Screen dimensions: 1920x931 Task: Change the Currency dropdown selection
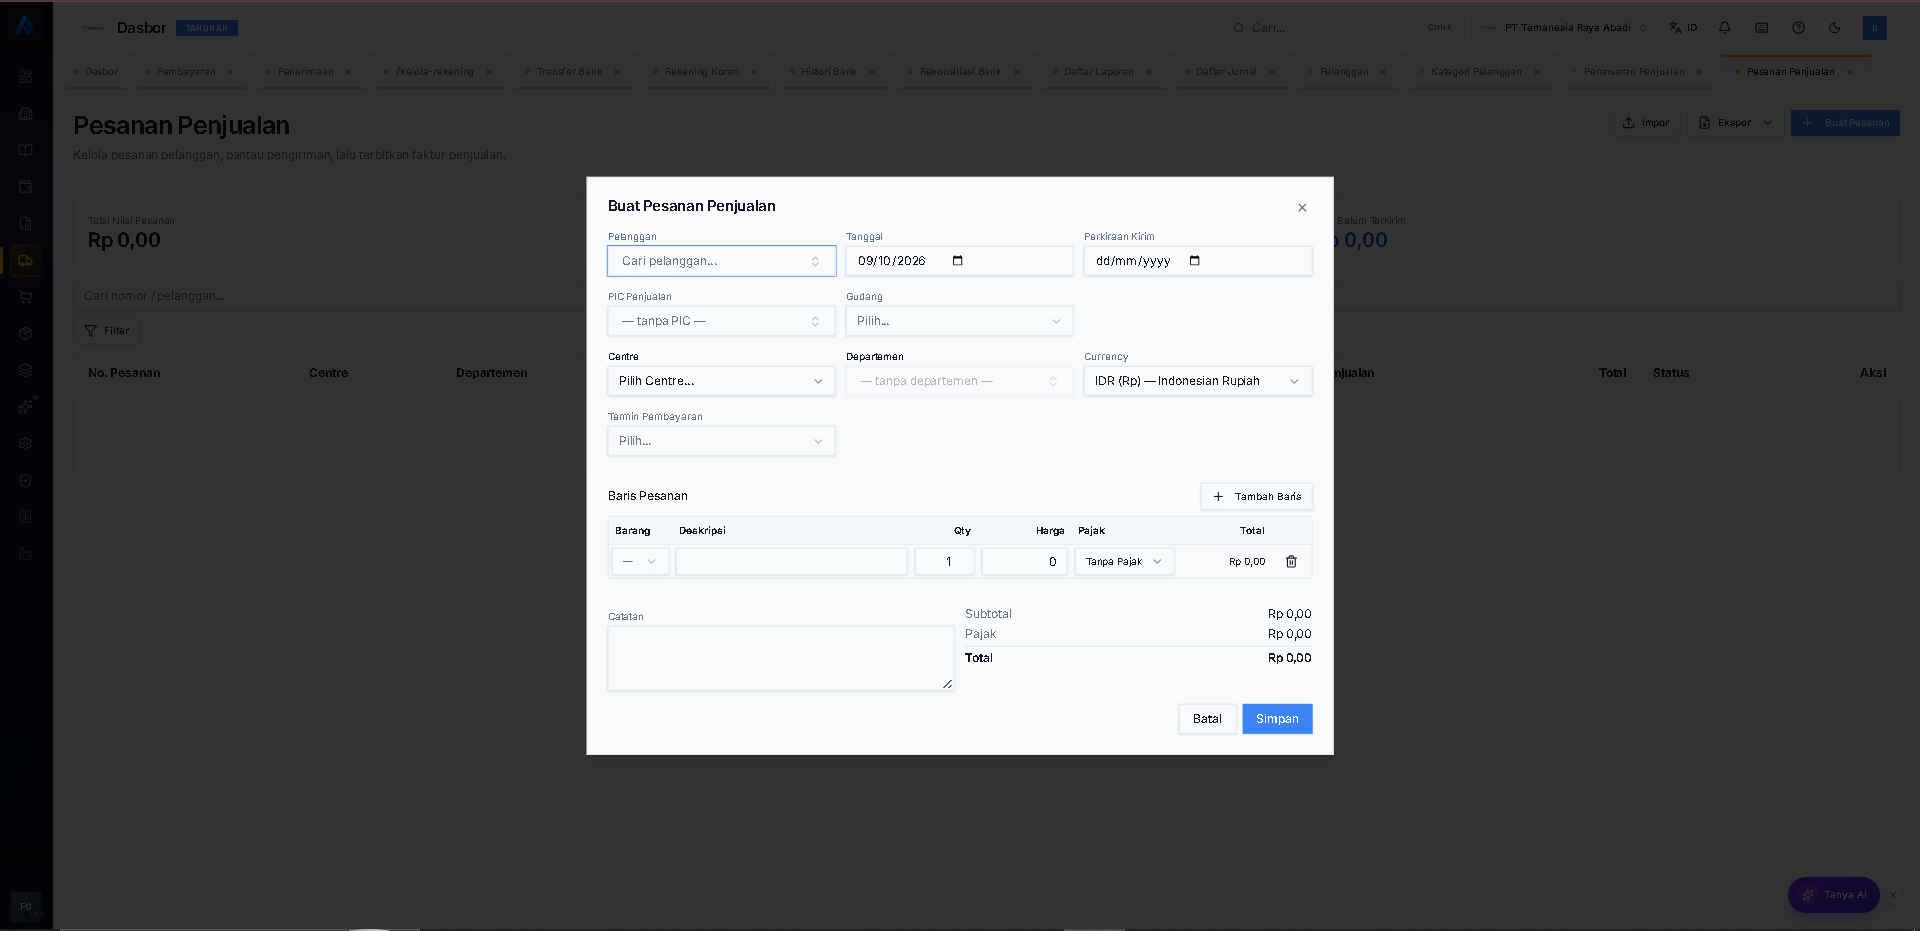click(1198, 381)
